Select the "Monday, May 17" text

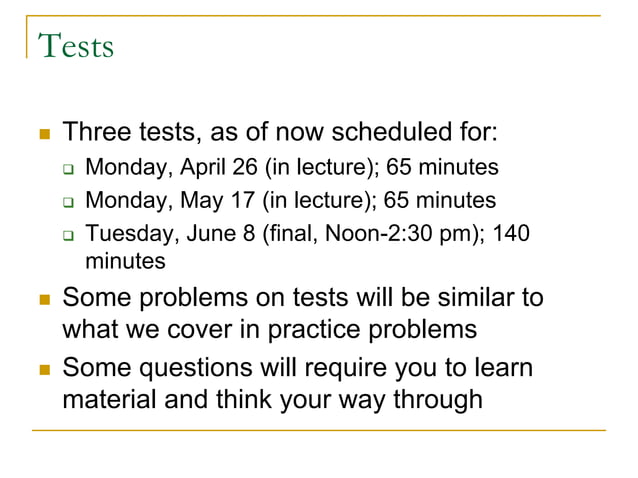coord(170,201)
